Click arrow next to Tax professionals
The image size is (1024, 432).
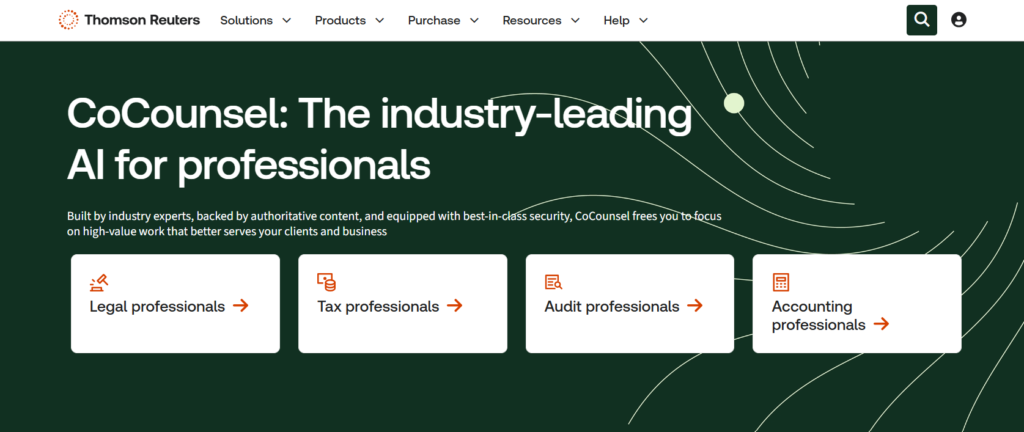point(455,305)
